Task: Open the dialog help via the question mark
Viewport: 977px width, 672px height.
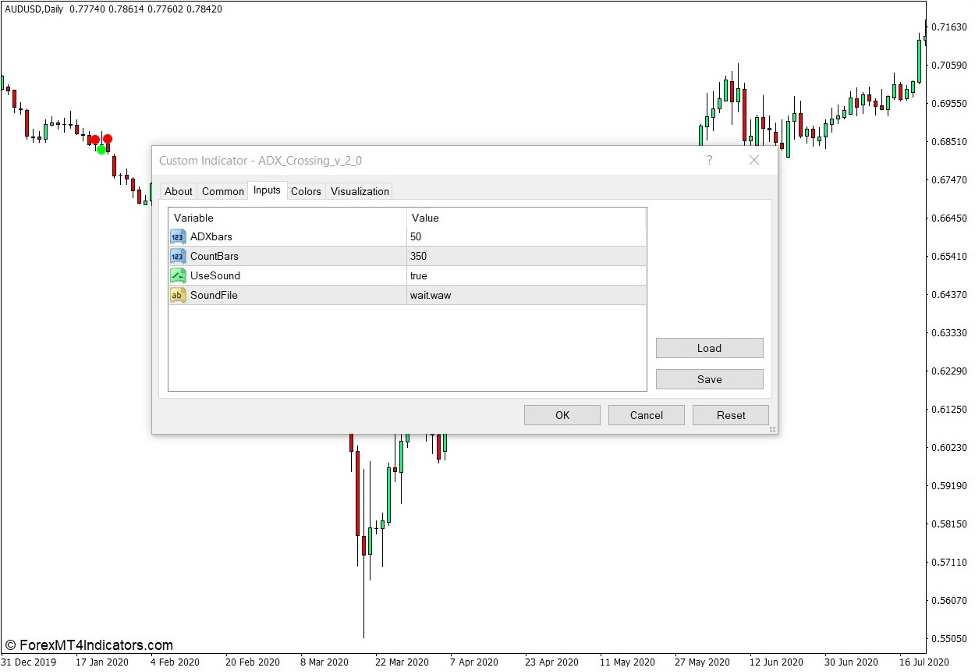Action: [709, 160]
